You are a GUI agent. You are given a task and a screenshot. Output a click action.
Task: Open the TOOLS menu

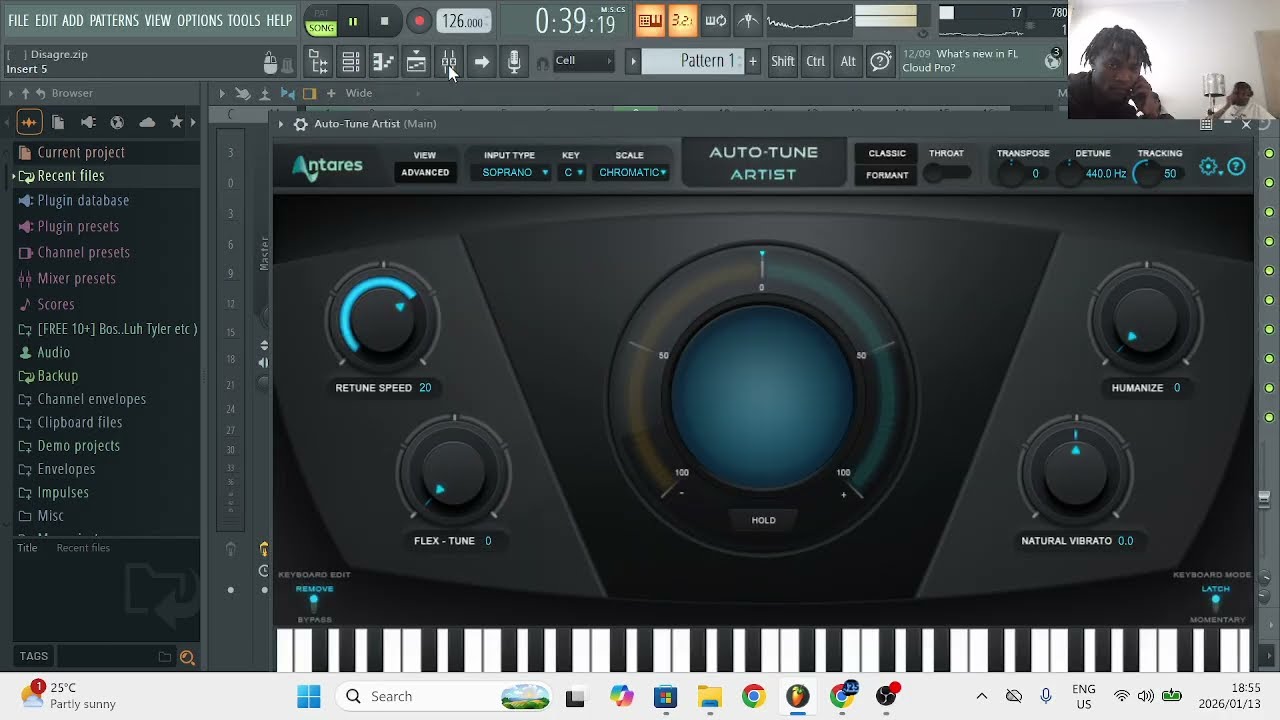point(244,20)
